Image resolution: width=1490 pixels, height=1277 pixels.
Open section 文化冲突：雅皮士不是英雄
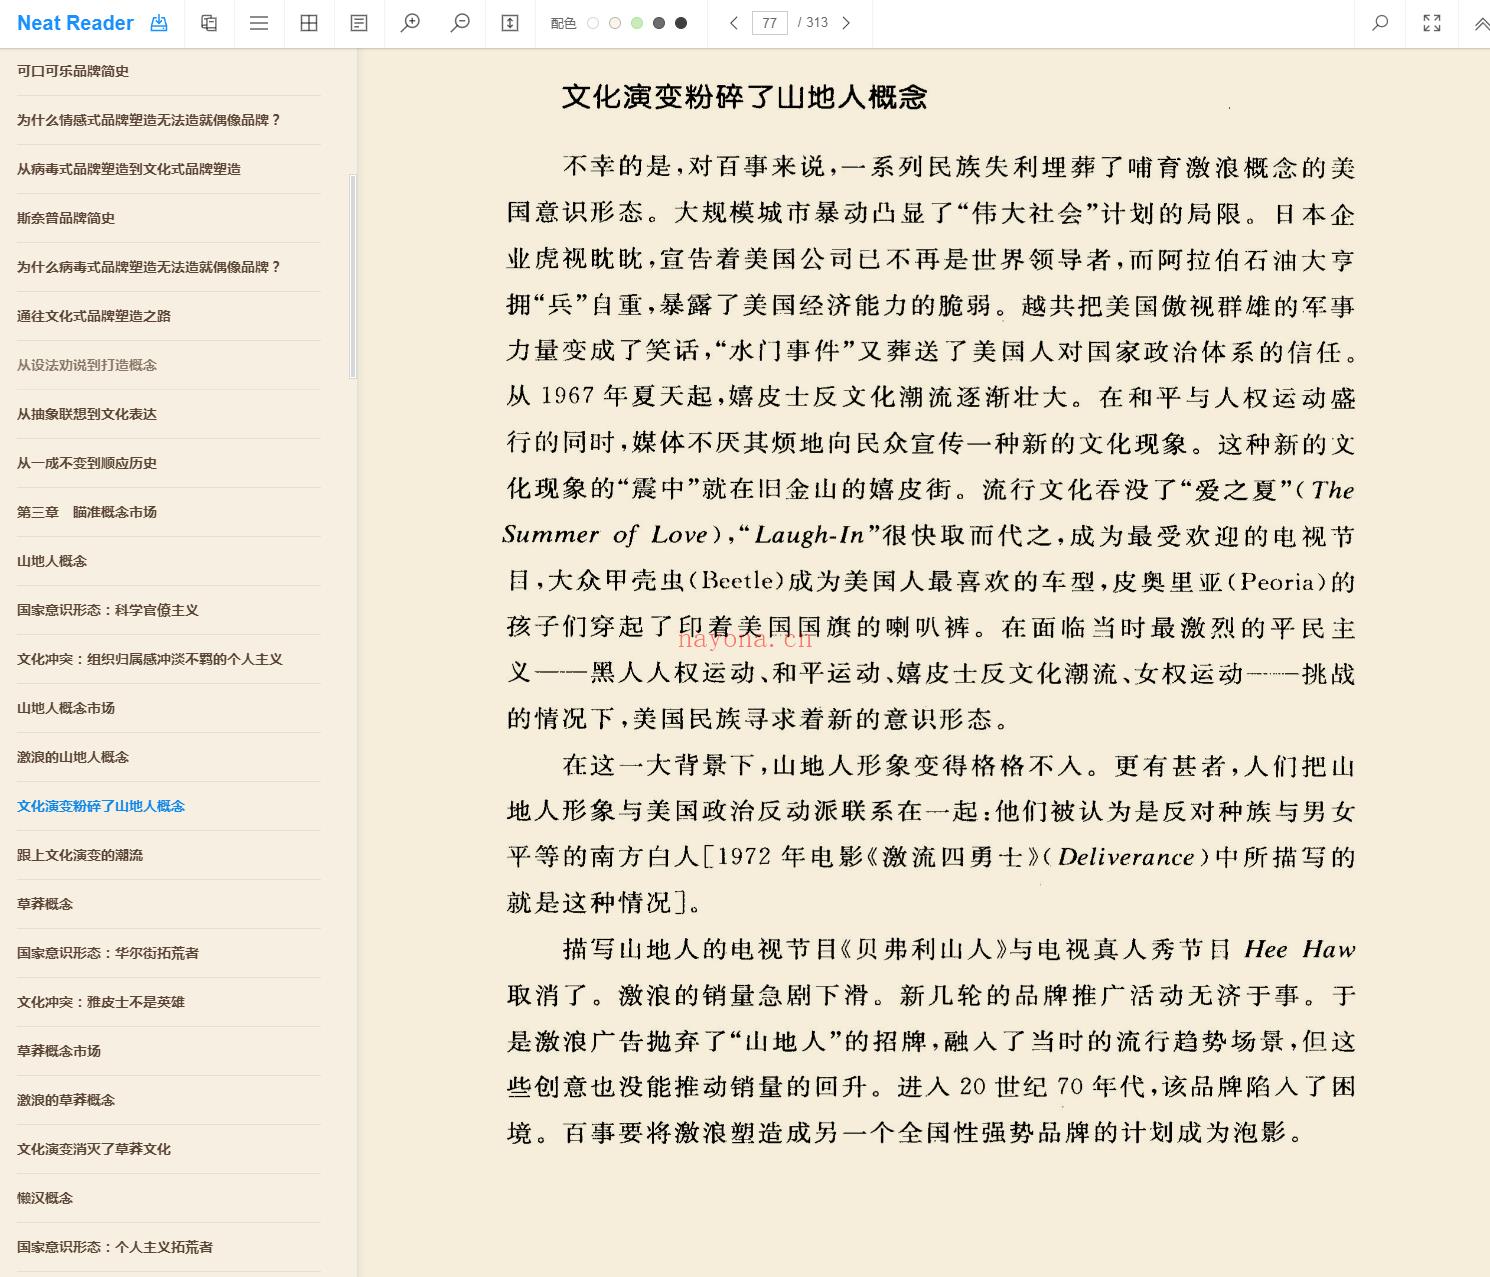tap(101, 1002)
